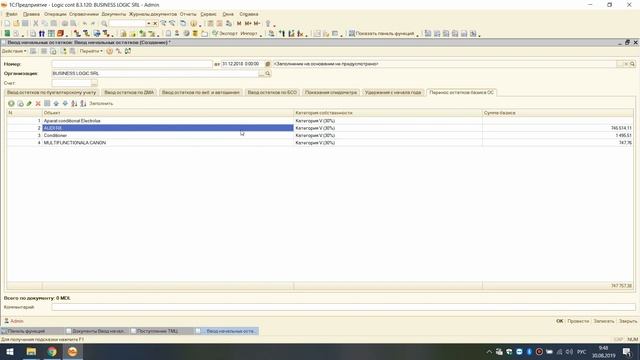
Task: Switch to the accounting balances entry first tab
Action: pos(51,93)
